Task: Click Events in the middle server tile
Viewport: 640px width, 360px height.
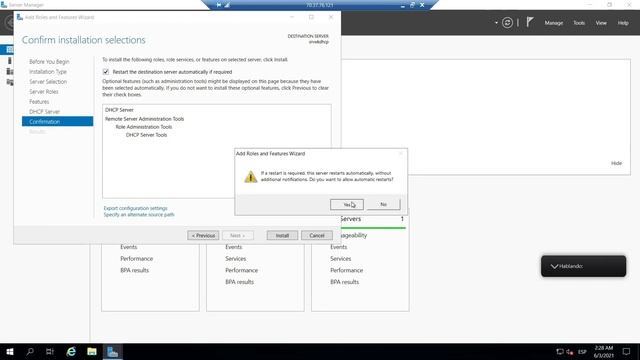Action: [x=233, y=247]
